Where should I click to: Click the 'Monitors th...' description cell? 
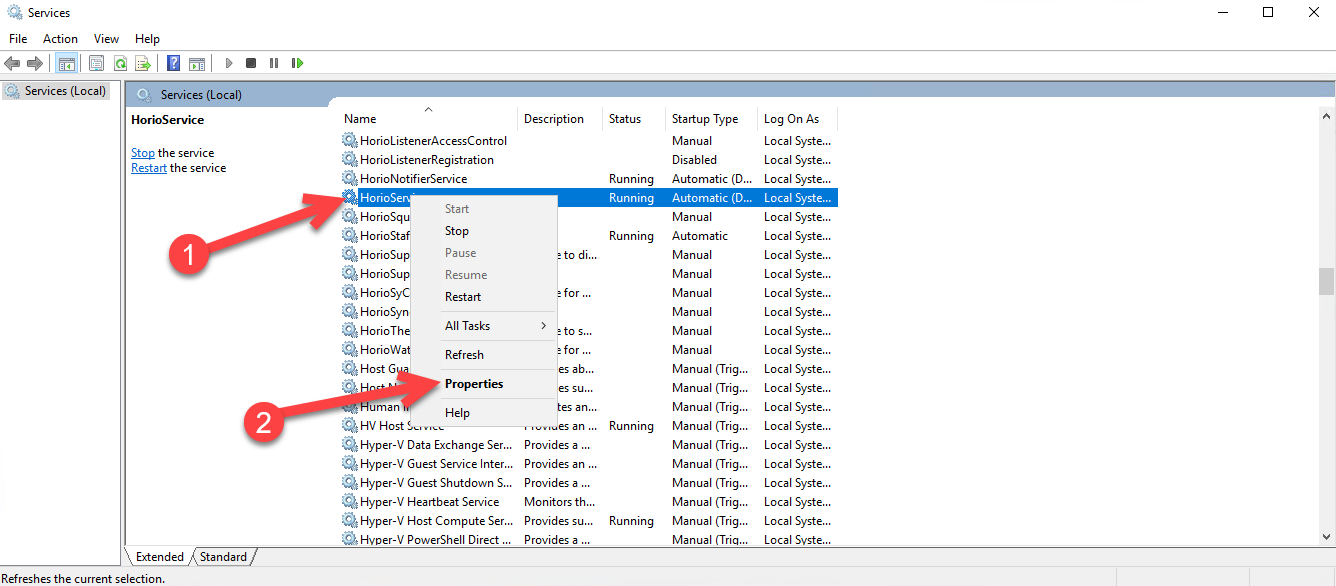pos(560,502)
